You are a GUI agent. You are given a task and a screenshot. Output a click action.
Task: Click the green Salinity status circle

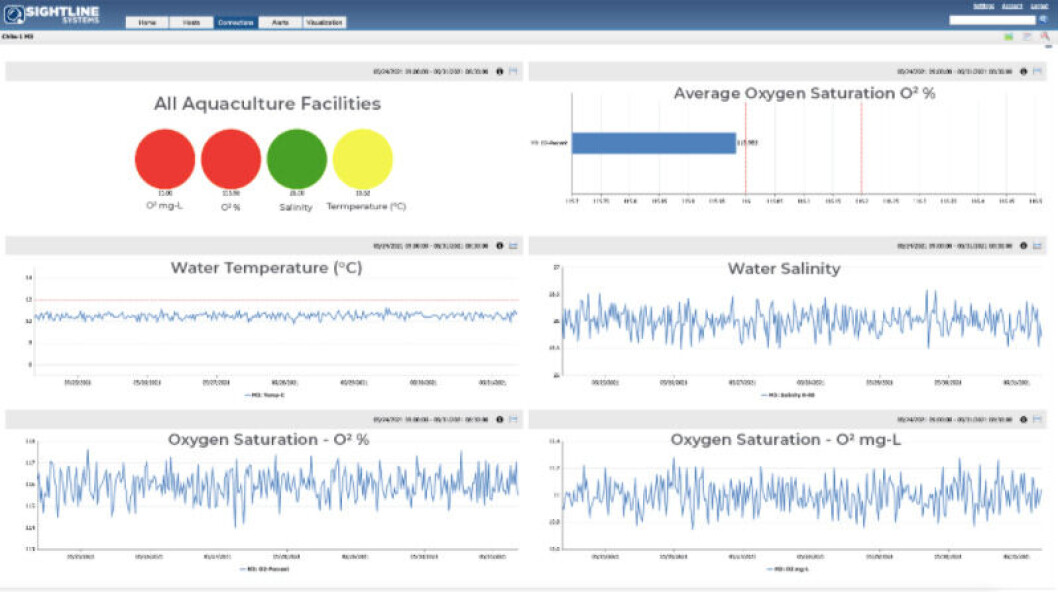pyautogui.click(x=297, y=159)
